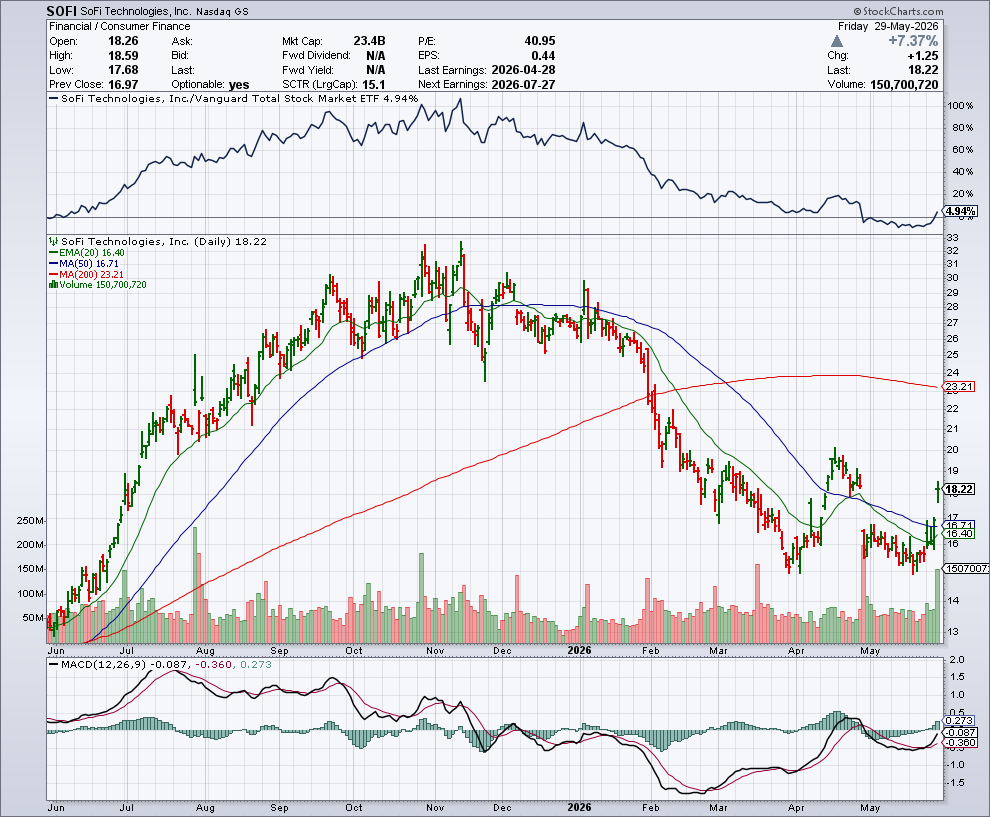This screenshot has width=990, height=817.
Task: Click the 18.22 last price tag
Action: (x=960, y=489)
